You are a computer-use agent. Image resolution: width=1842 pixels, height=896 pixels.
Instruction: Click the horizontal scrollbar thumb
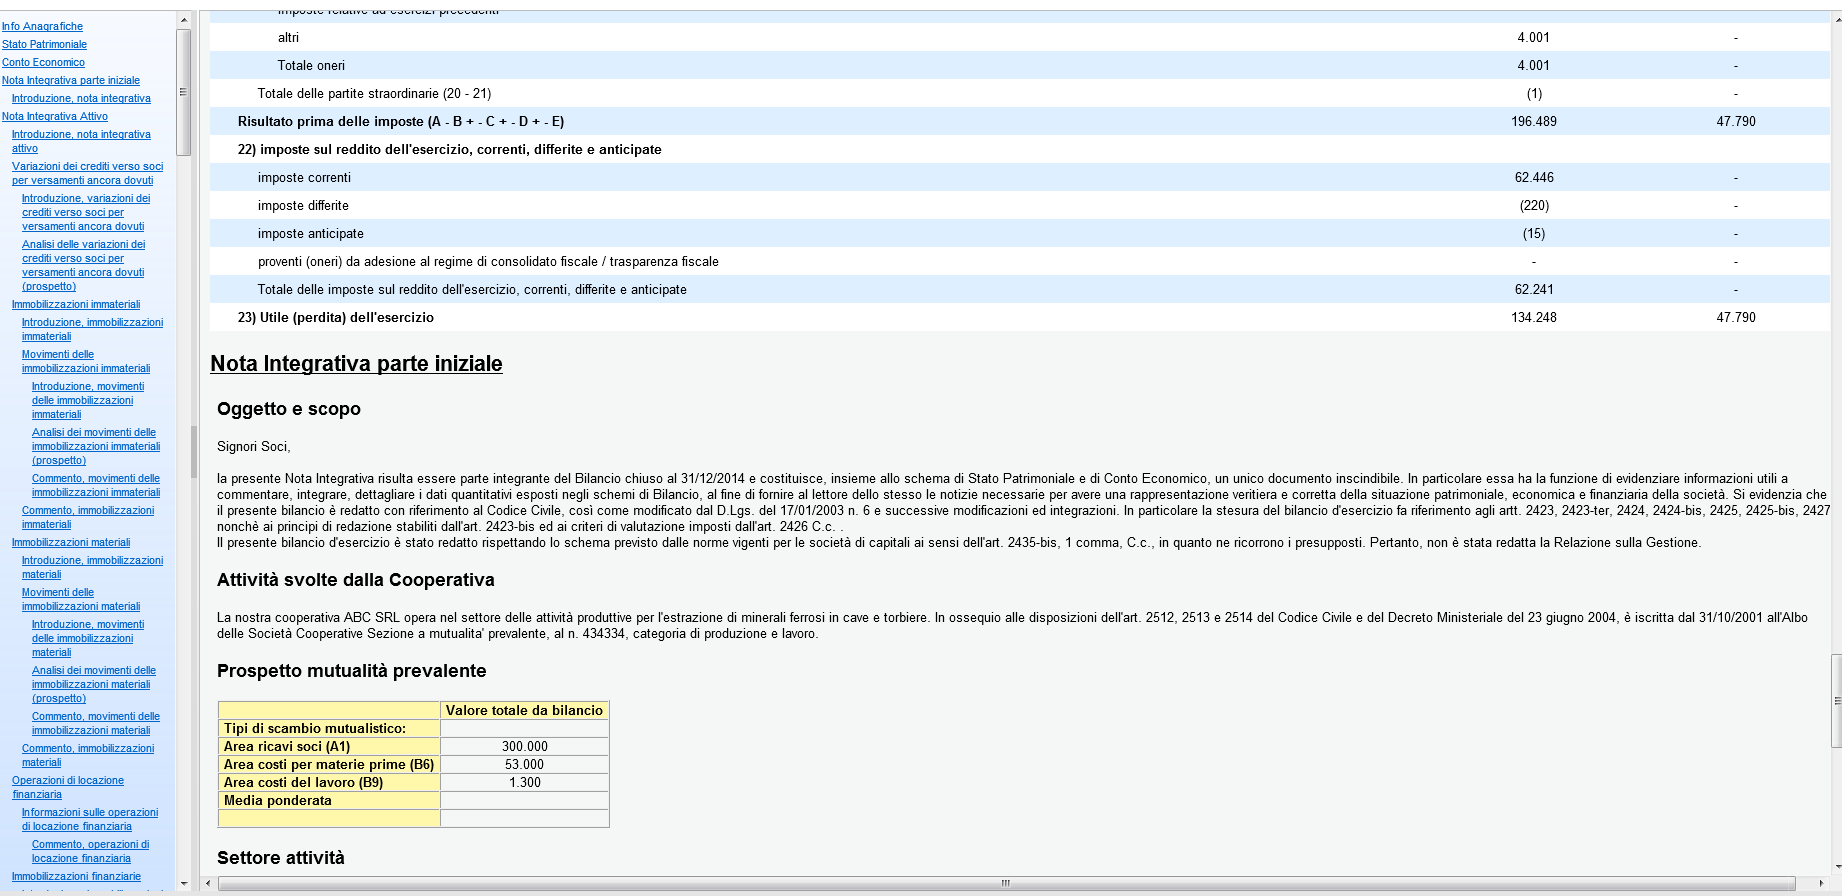tap(1006, 883)
